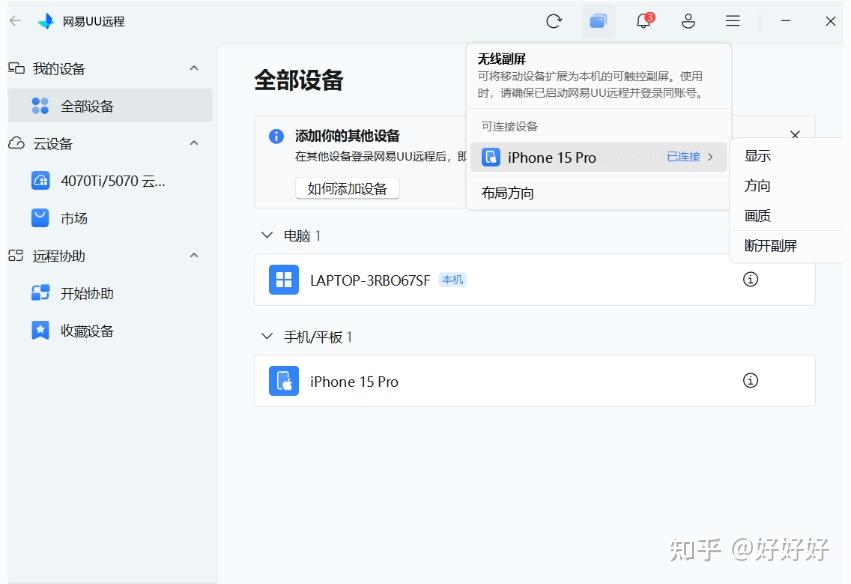Dismiss the add-device banner
This screenshot has width=851, height=584.
(x=795, y=135)
